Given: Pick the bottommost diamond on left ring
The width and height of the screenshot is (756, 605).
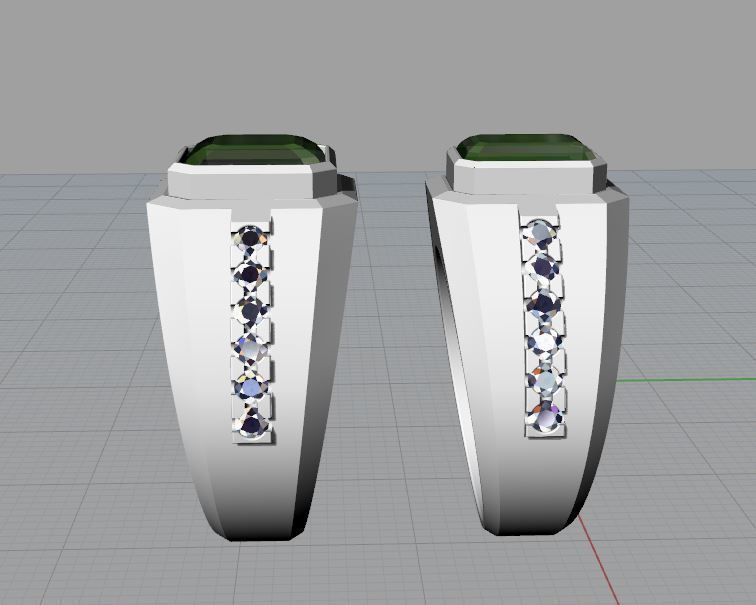Looking at the screenshot, I should 252,424.
